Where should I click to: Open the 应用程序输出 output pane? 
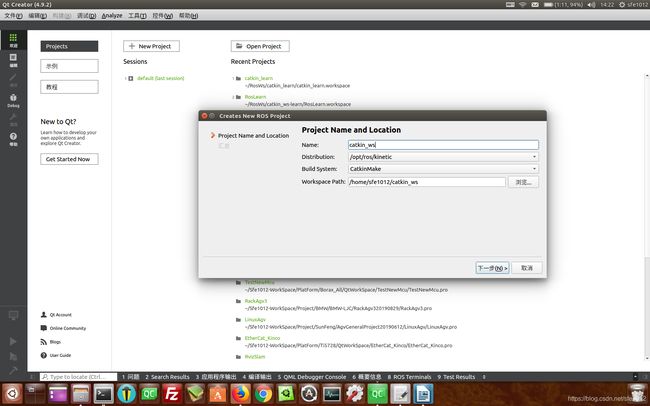(x=216, y=377)
